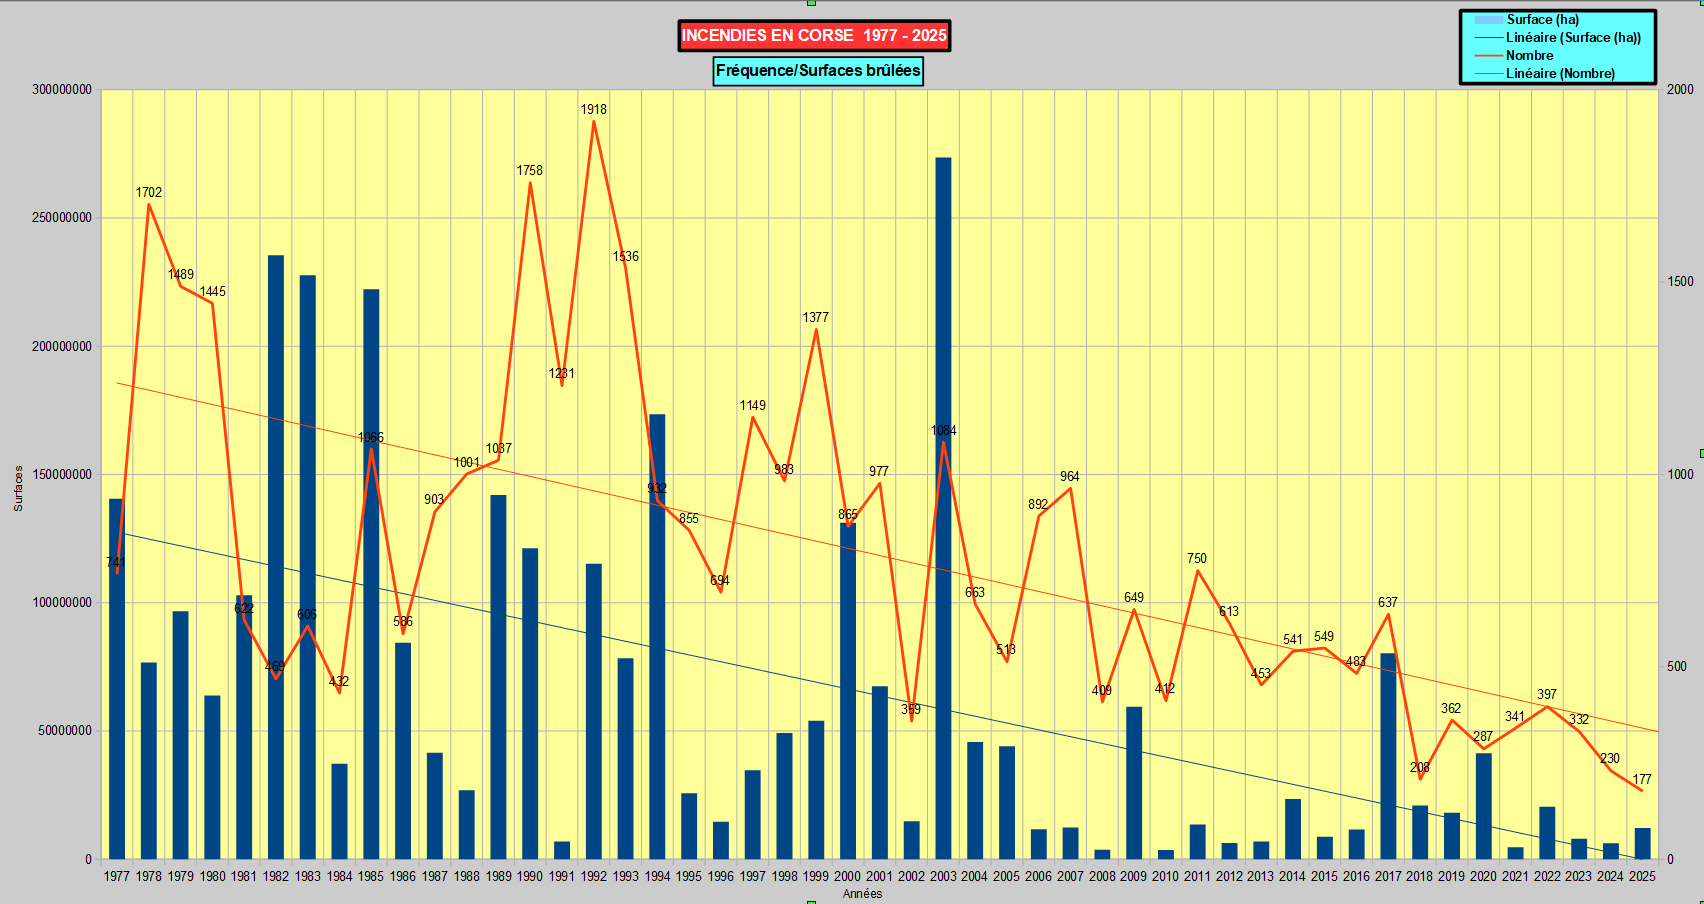The height and width of the screenshot is (904, 1704).
Task: Select the left axis value "150000000"
Action: click(62, 475)
